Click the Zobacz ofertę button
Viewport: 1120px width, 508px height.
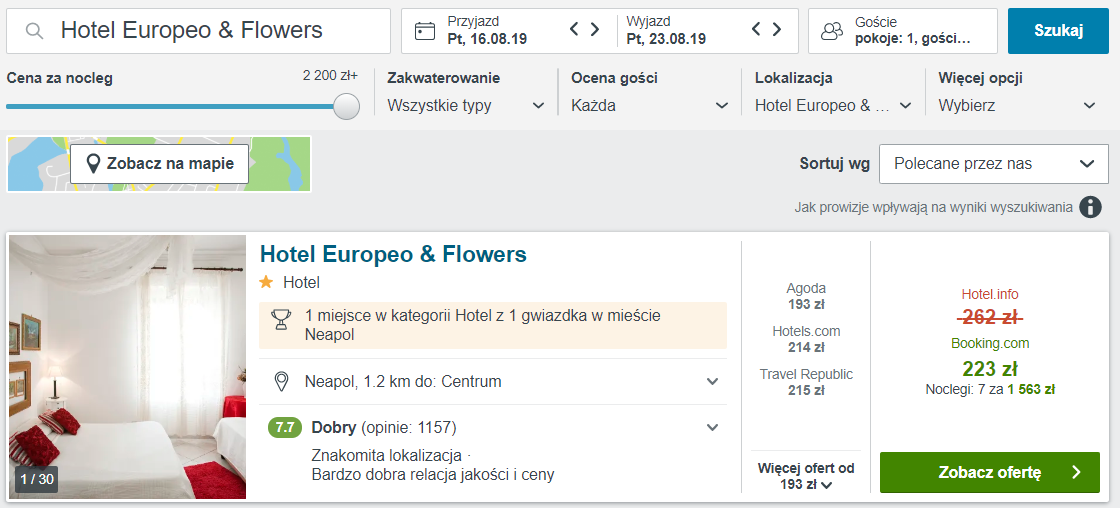click(x=989, y=472)
